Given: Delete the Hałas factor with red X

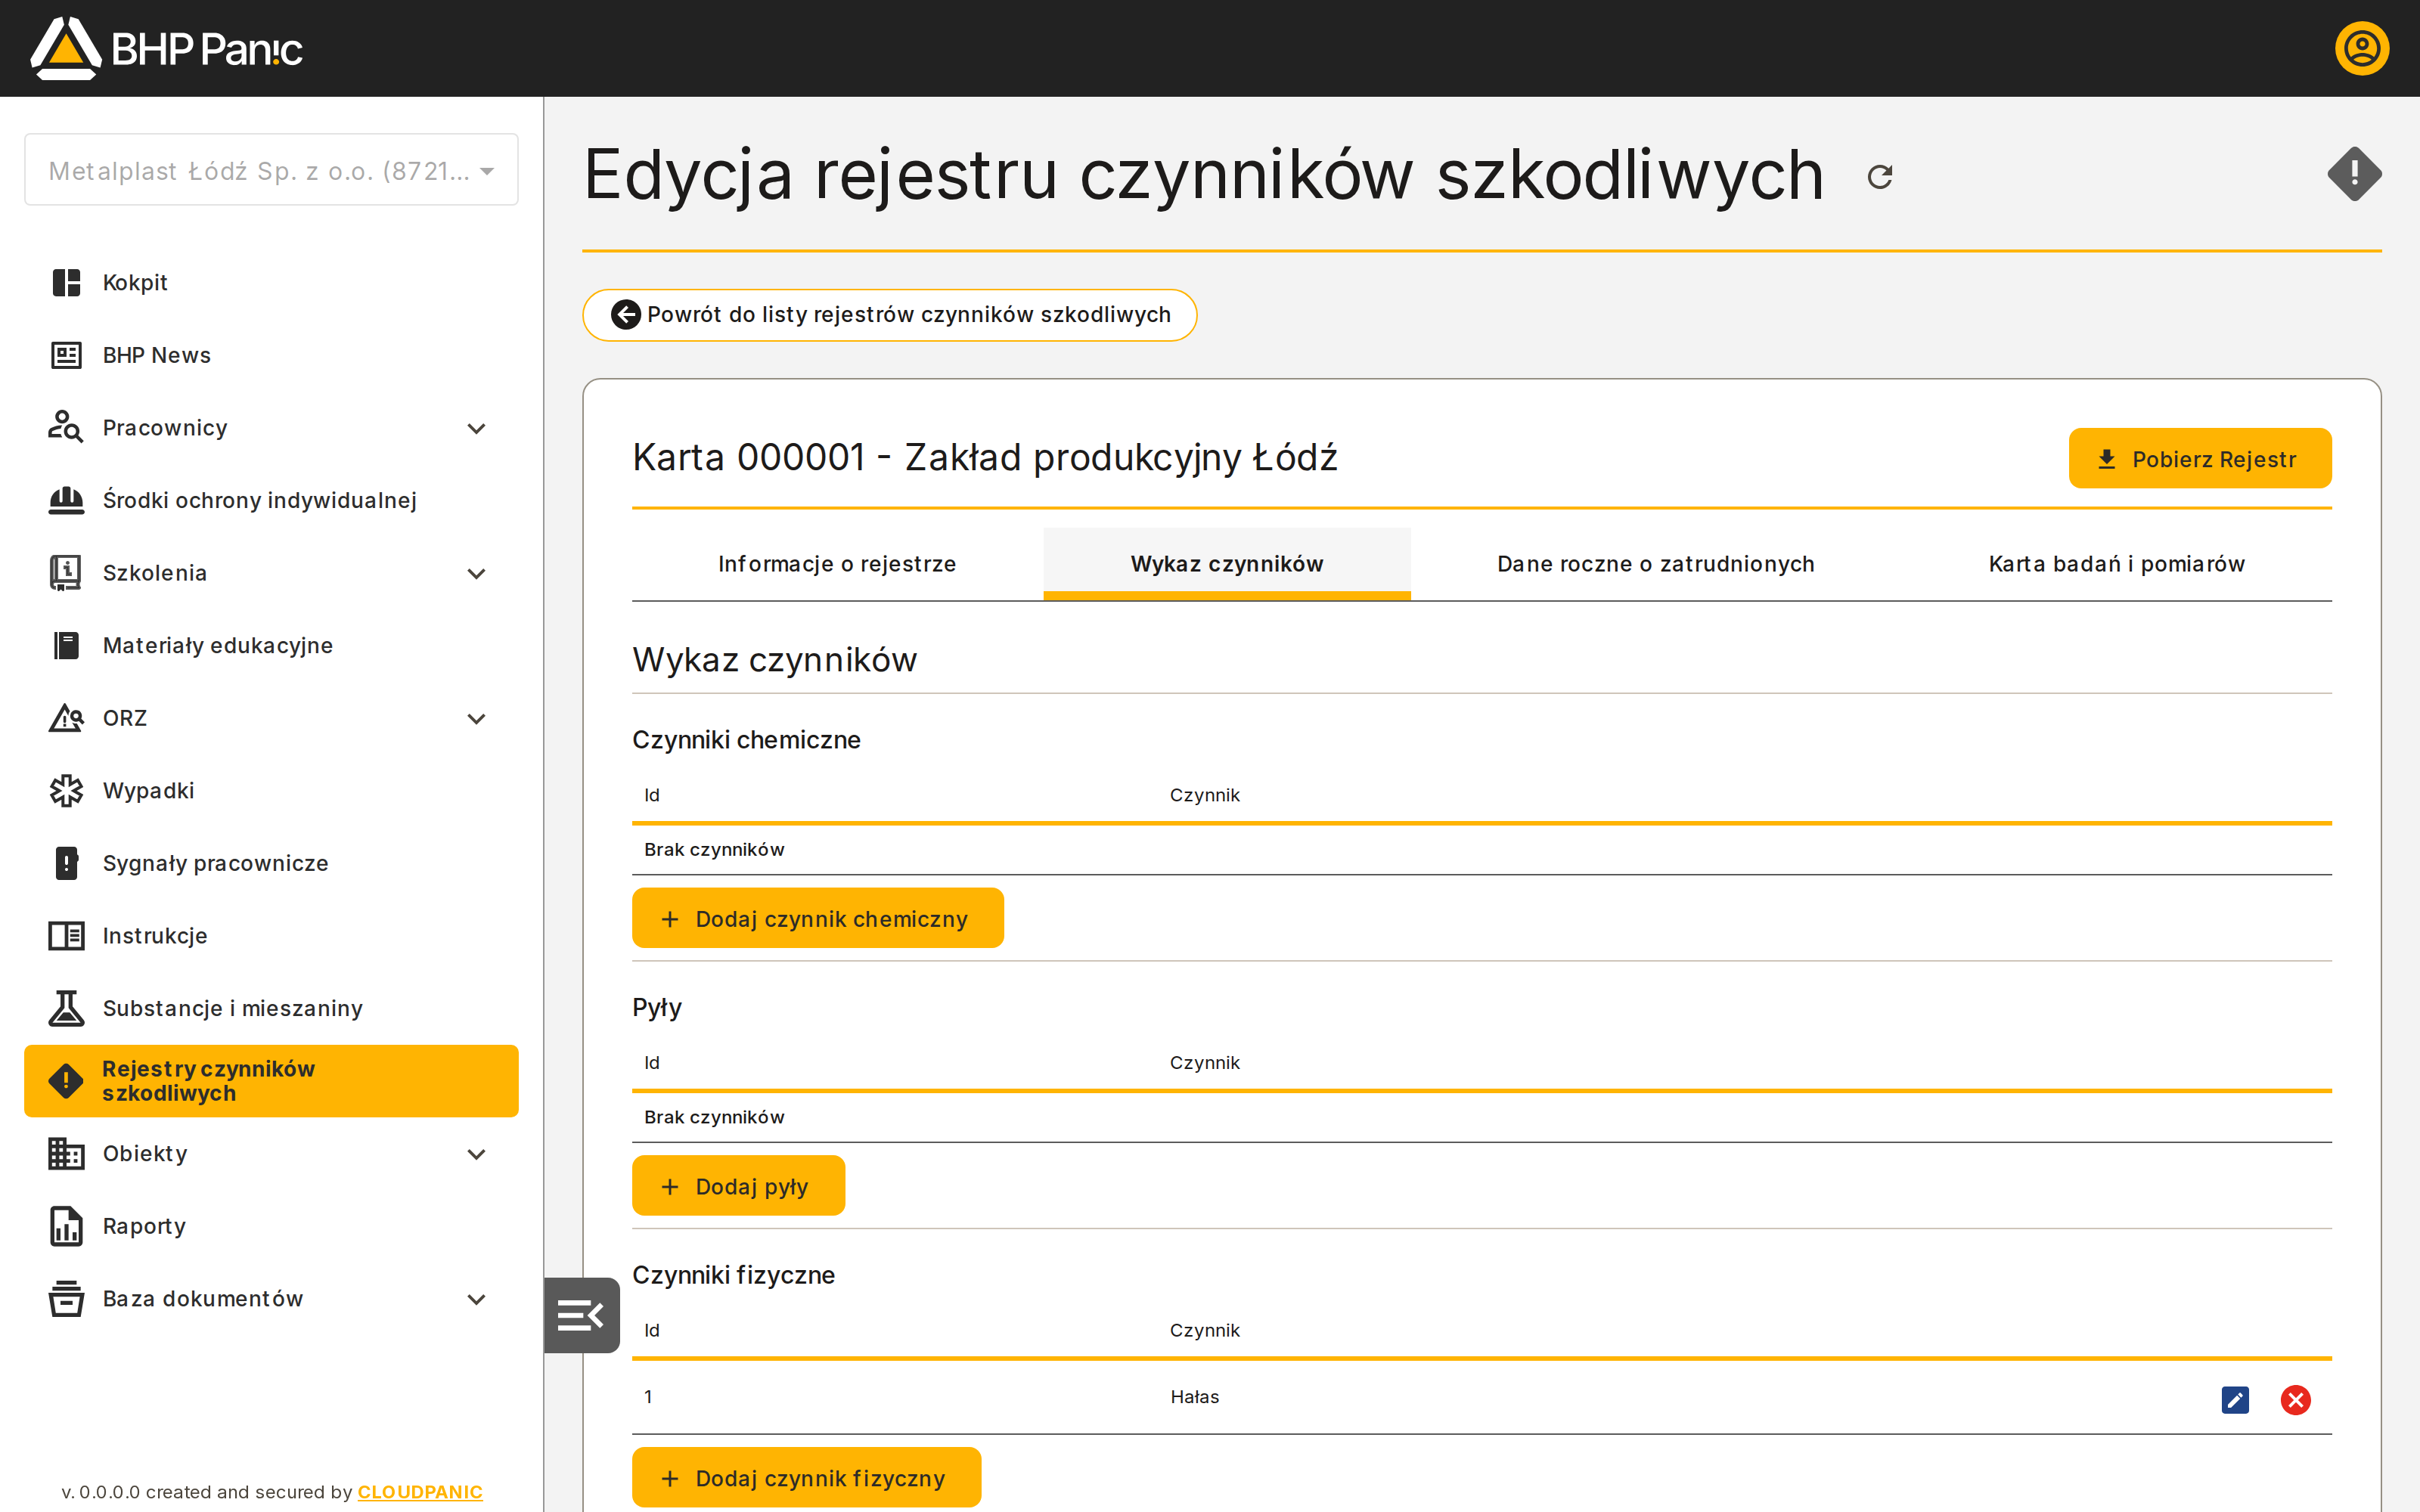Looking at the screenshot, I should (x=2296, y=1399).
